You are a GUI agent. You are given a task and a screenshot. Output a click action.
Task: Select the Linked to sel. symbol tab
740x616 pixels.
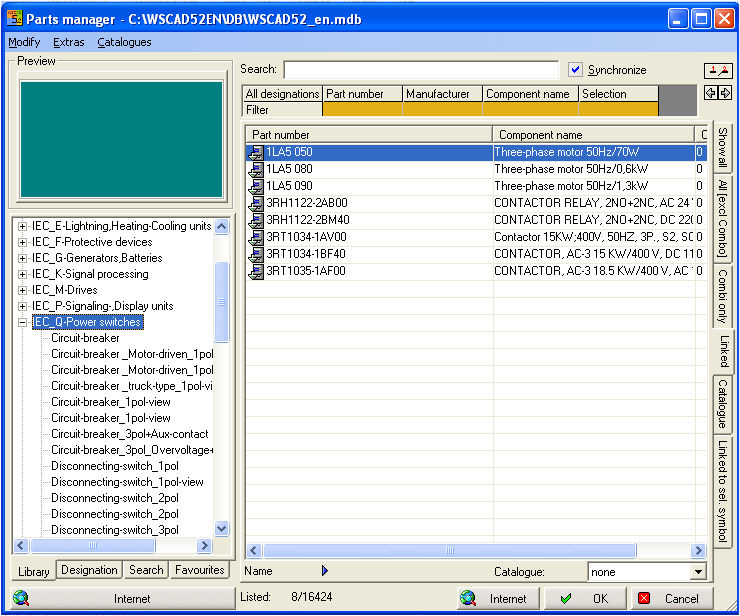722,491
